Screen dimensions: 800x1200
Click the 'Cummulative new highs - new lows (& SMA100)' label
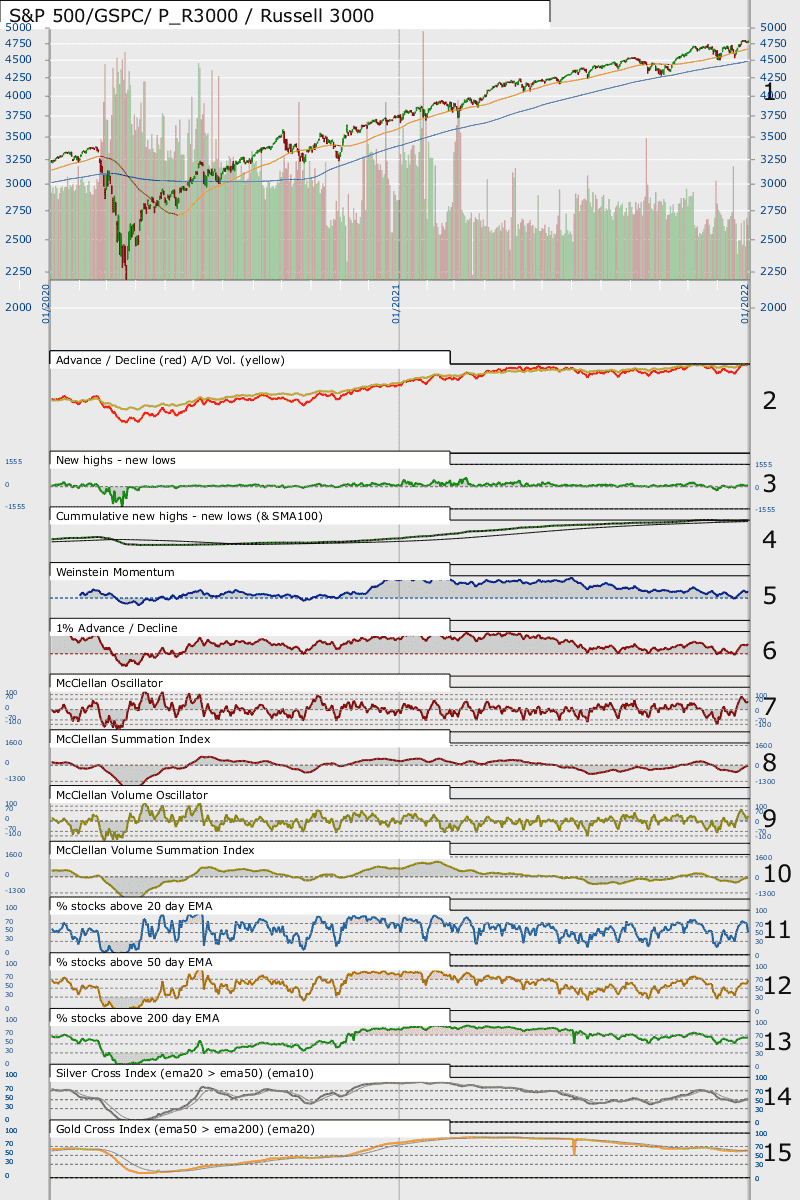click(189, 516)
